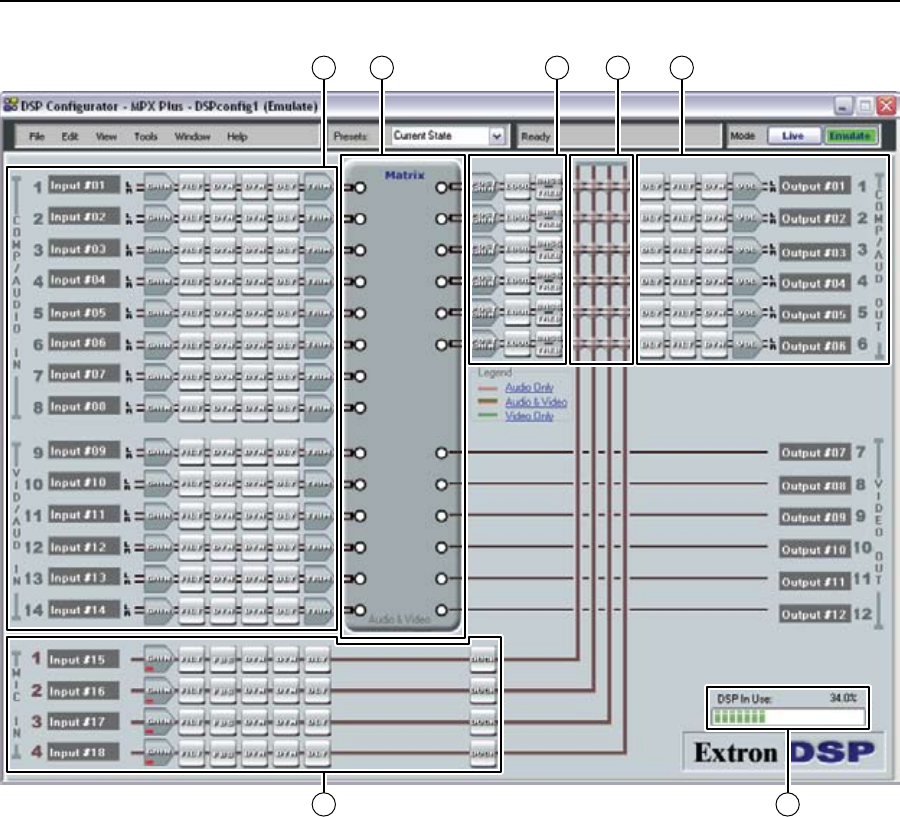
Task: Open the DLY block on Output #02
Action: 652,219
